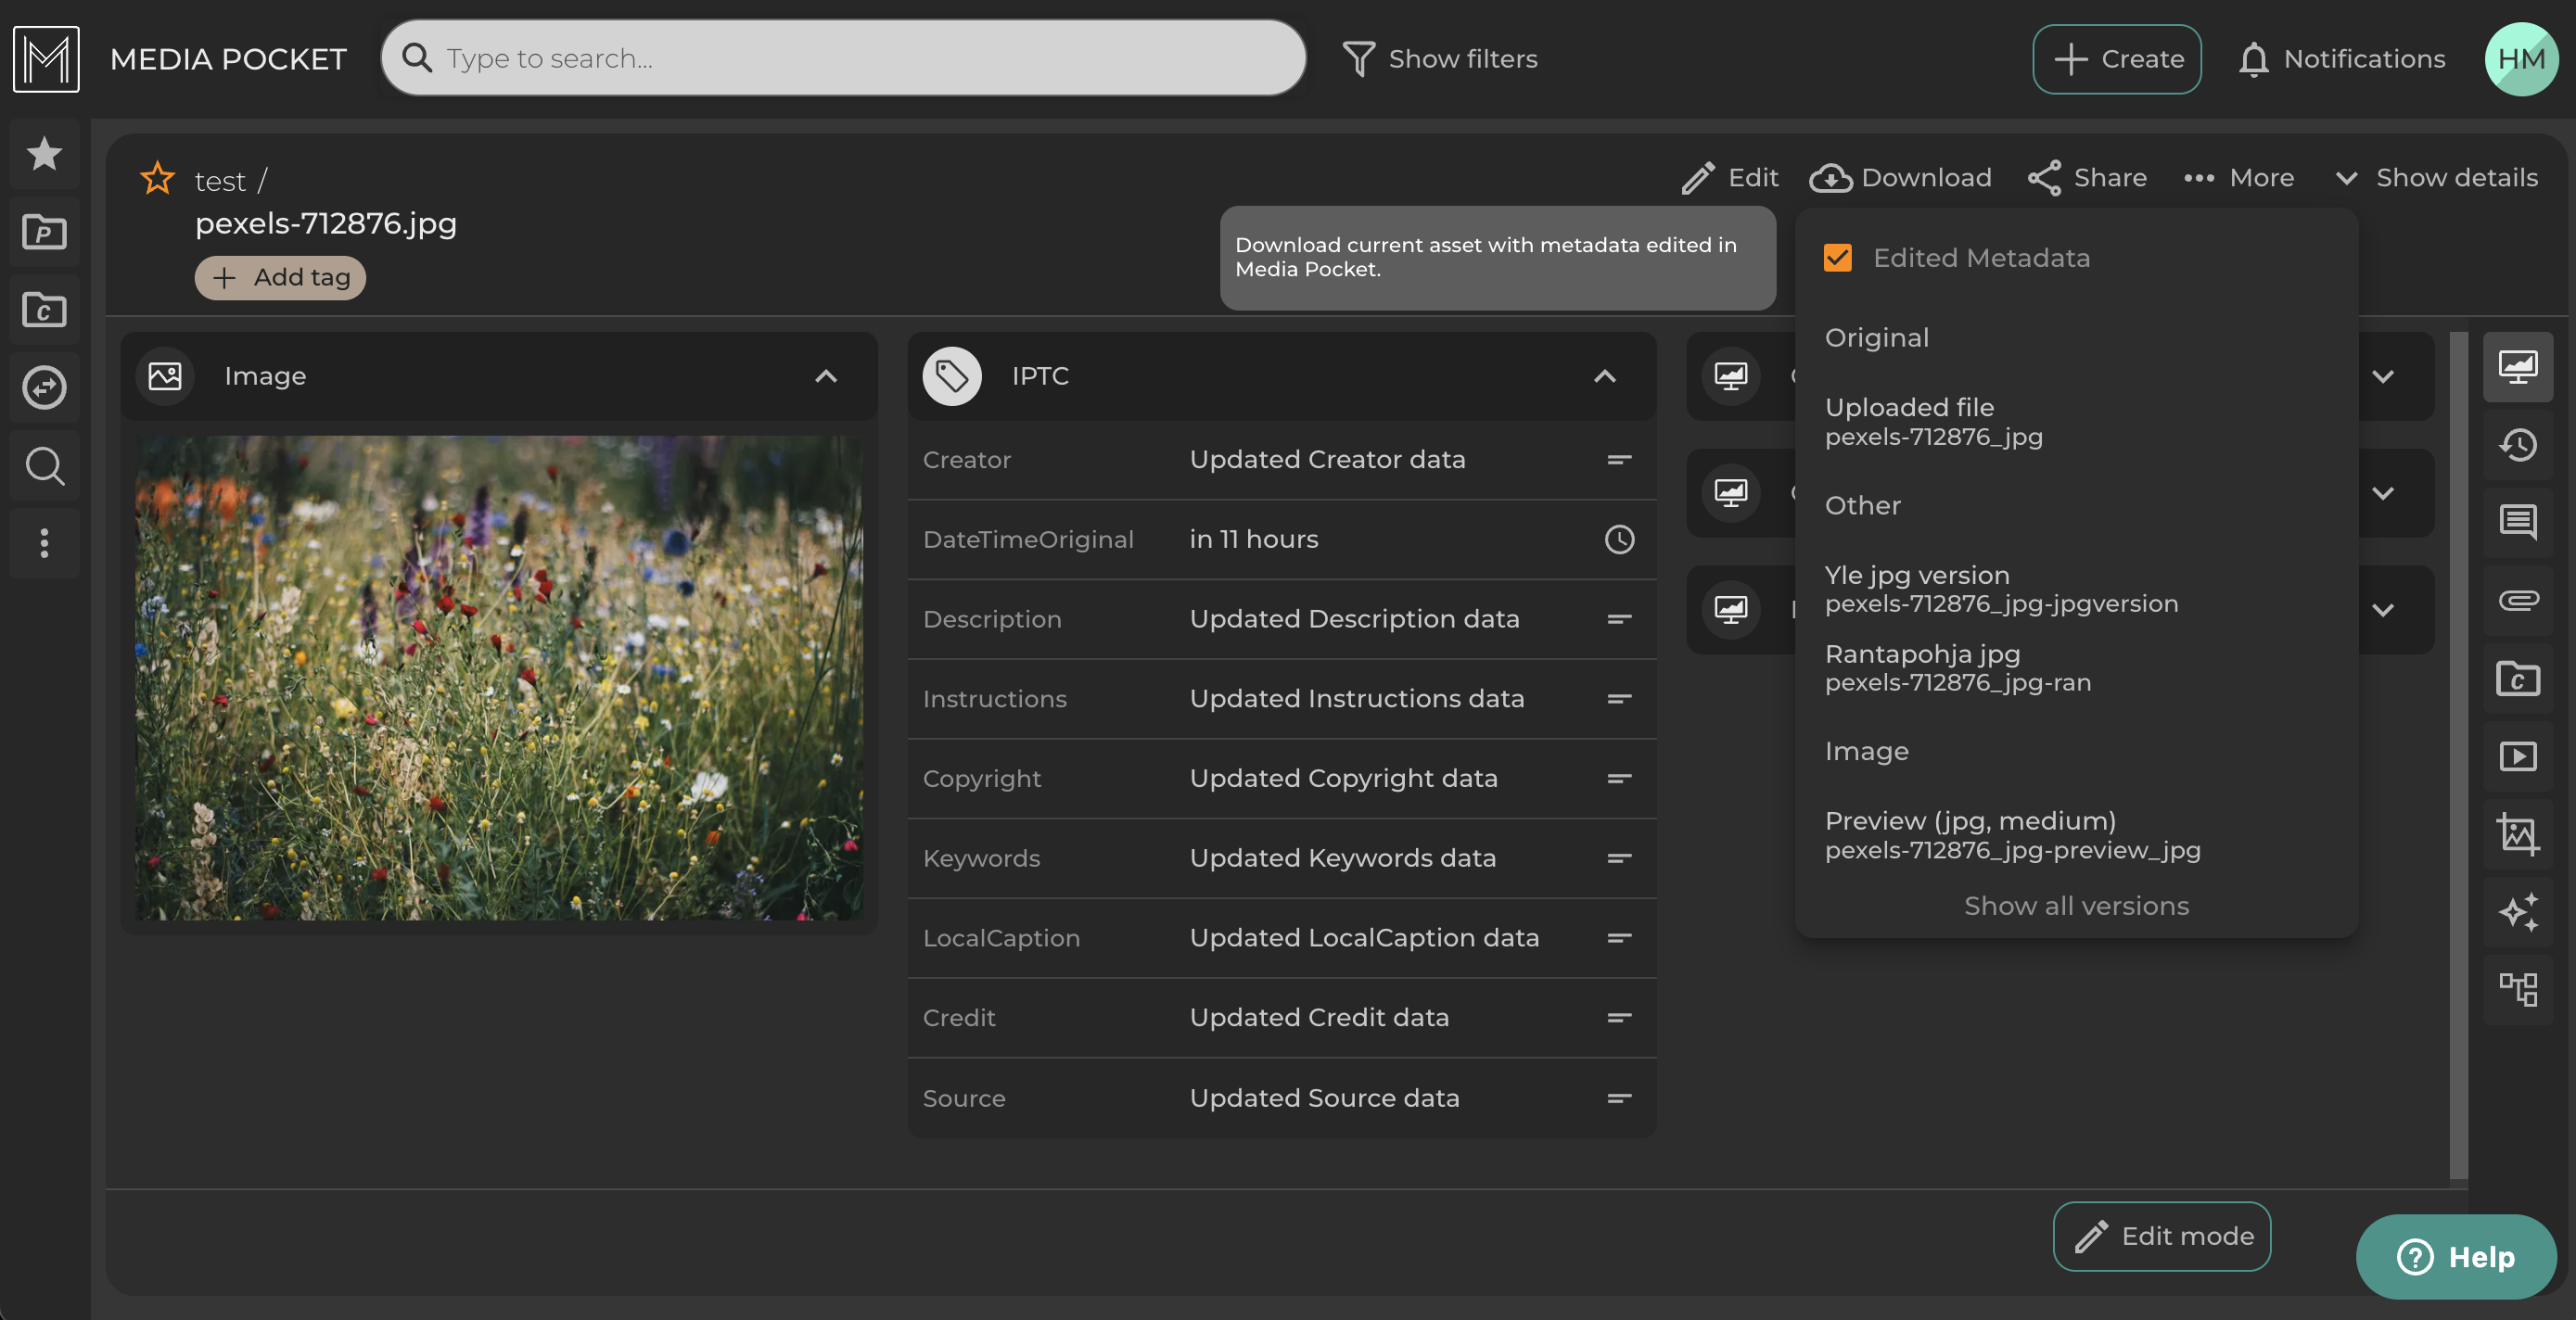
Task: Expand Show details chevron
Action: pos(2345,178)
